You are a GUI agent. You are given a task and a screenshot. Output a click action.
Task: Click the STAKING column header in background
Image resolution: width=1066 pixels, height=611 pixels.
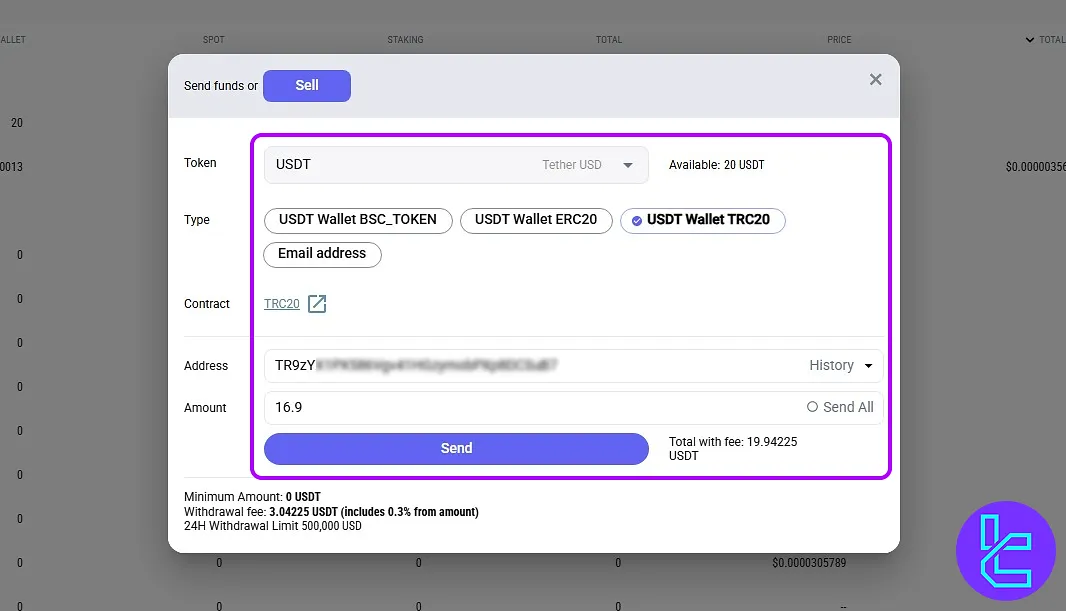coord(405,39)
